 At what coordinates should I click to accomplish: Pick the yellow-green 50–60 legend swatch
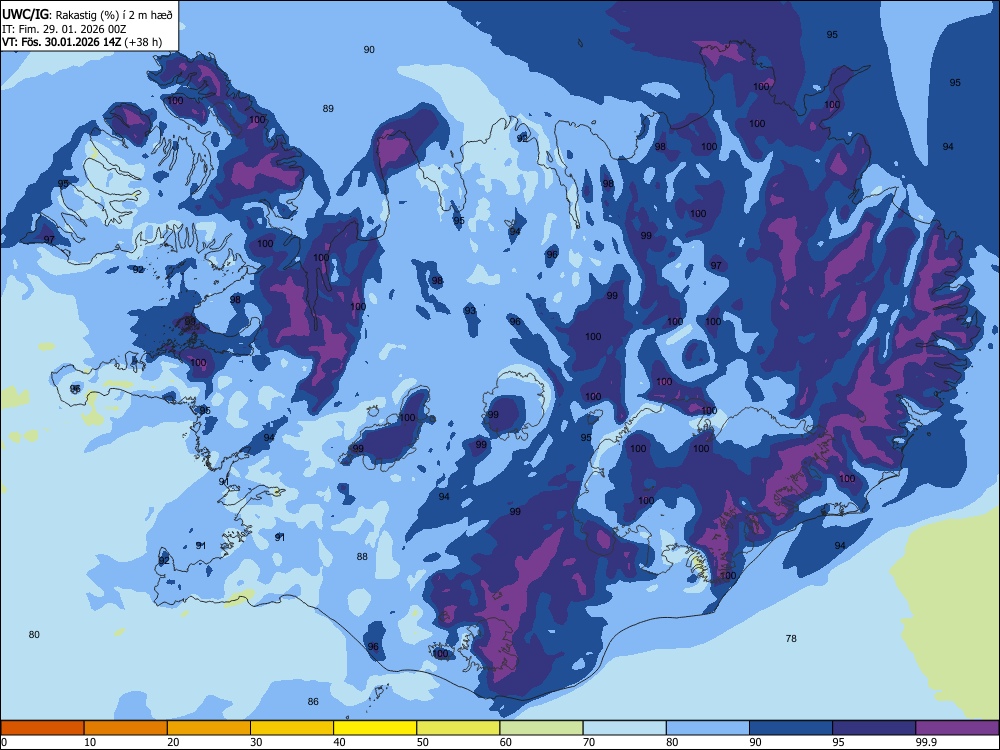(x=458, y=728)
